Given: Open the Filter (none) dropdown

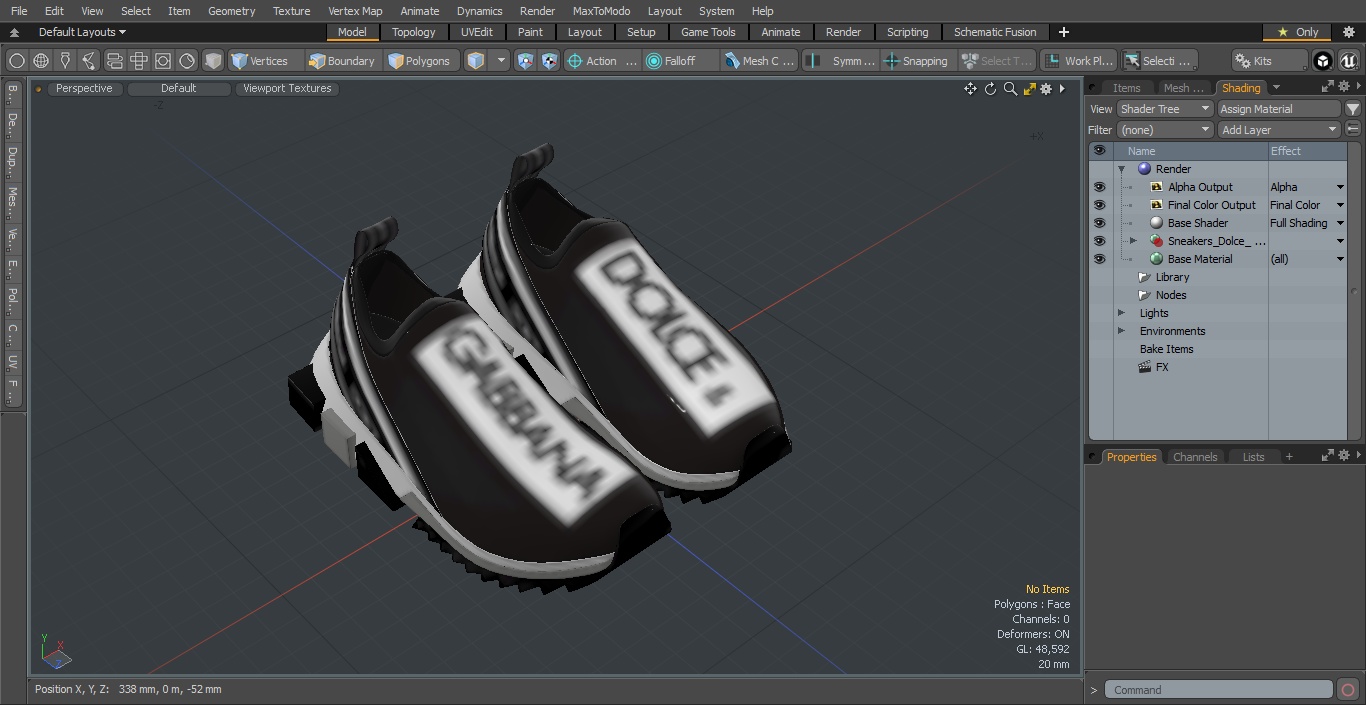Looking at the screenshot, I should [x=1165, y=130].
